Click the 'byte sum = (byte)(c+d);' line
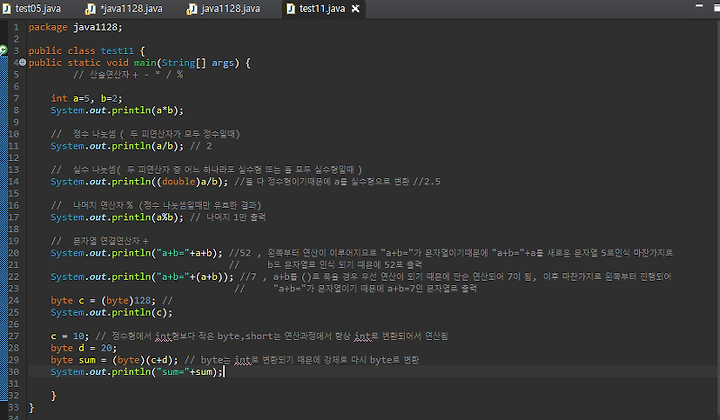Screen dimensions: 720x420 pyautogui.click(x=114, y=360)
